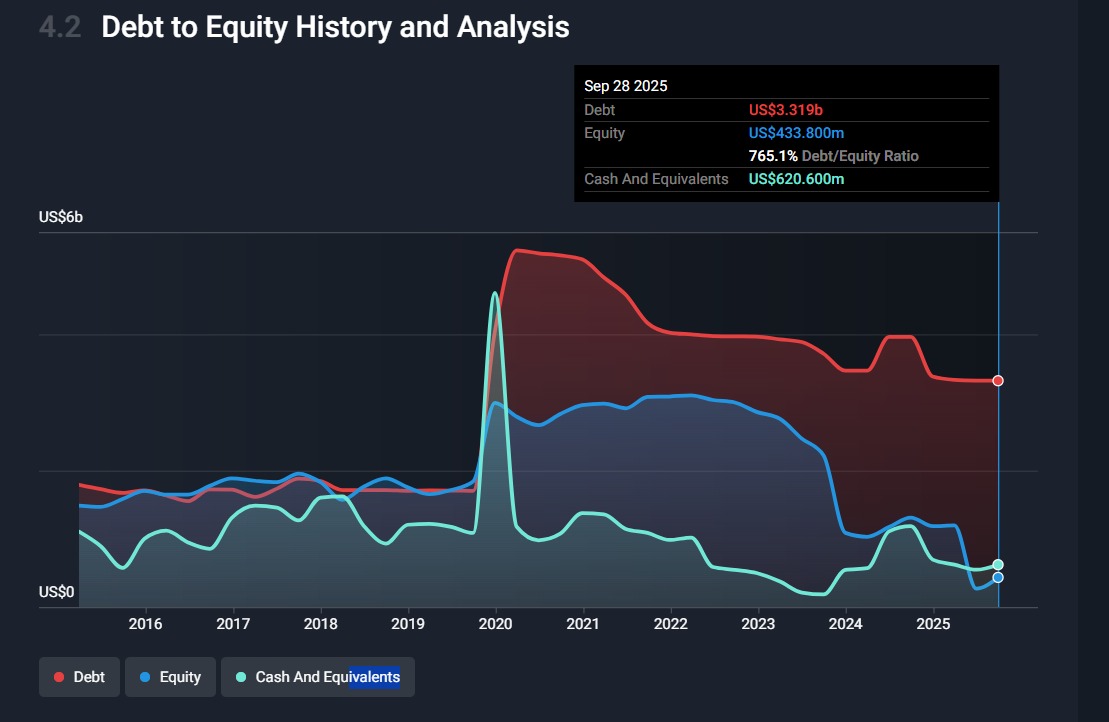Image resolution: width=1109 pixels, height=722 pixels.
Task: Select the red Debt data point marker
Action: tap(998, 380)
